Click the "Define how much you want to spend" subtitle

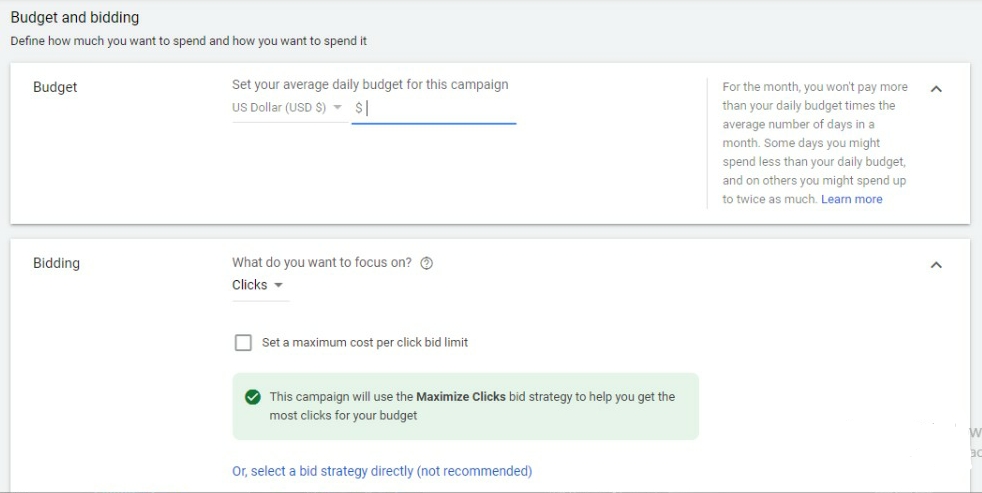tap(187, 41)
